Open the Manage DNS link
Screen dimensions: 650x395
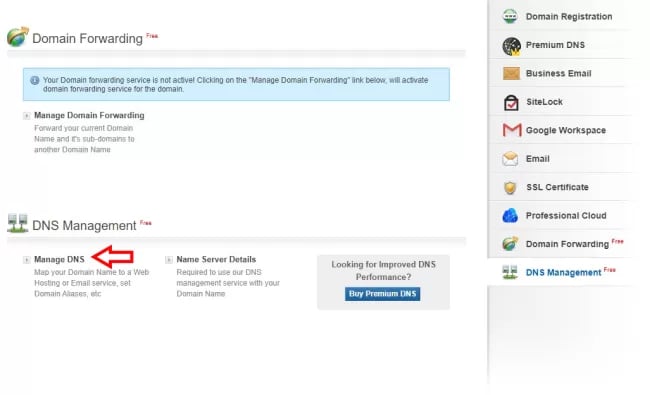click(59, 259)
